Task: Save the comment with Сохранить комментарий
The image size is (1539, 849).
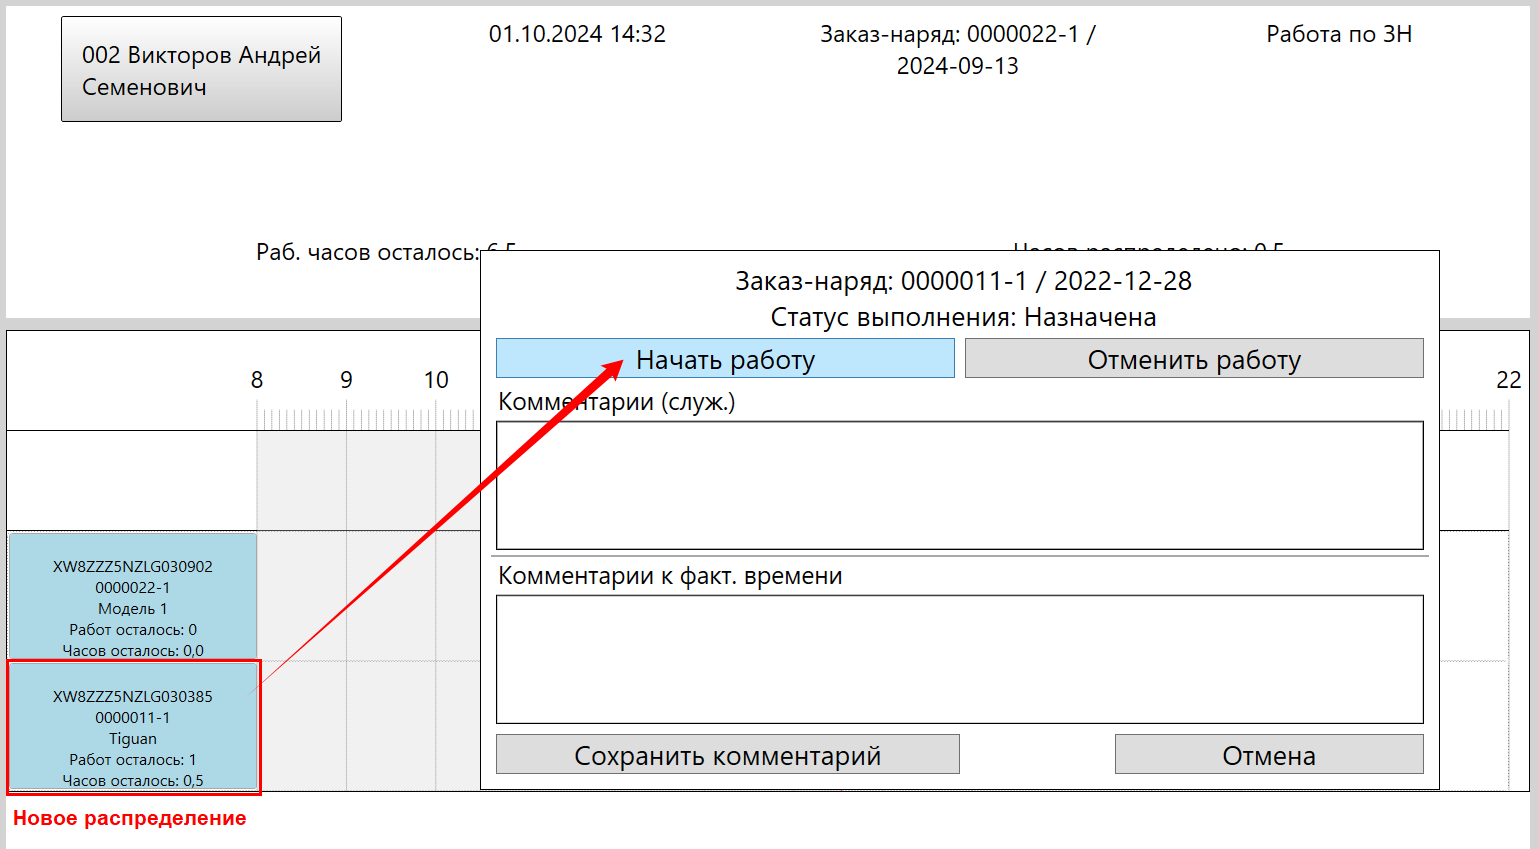Action: point(727,755)
